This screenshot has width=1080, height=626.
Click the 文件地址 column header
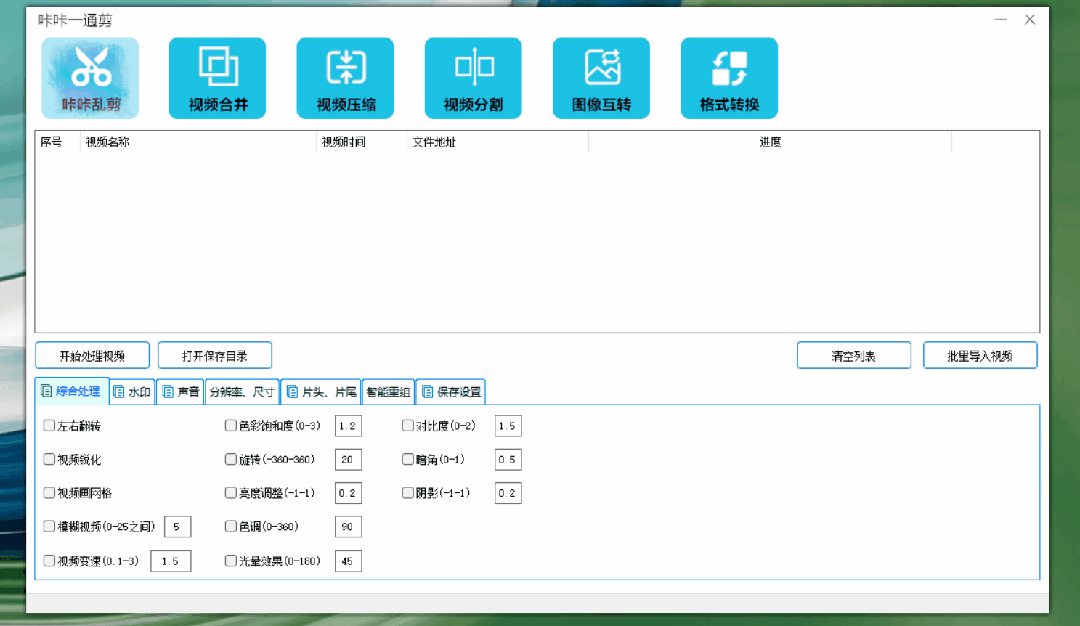498,142
